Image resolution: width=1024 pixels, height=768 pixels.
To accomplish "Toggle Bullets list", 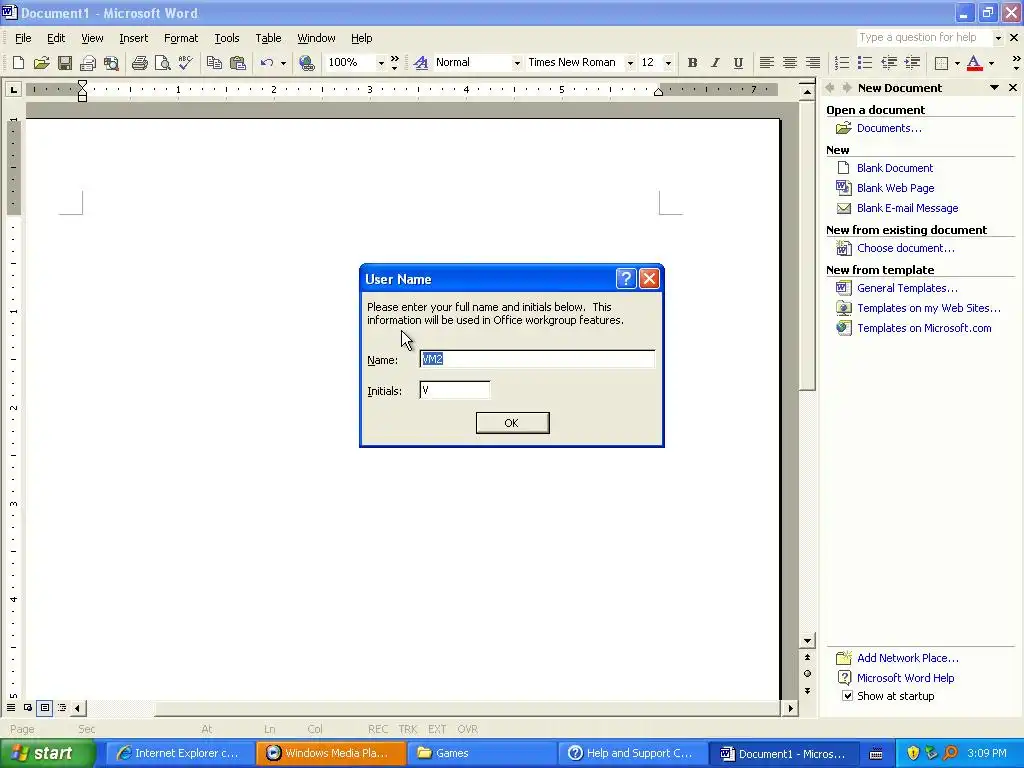I will [x=865, y=63].
